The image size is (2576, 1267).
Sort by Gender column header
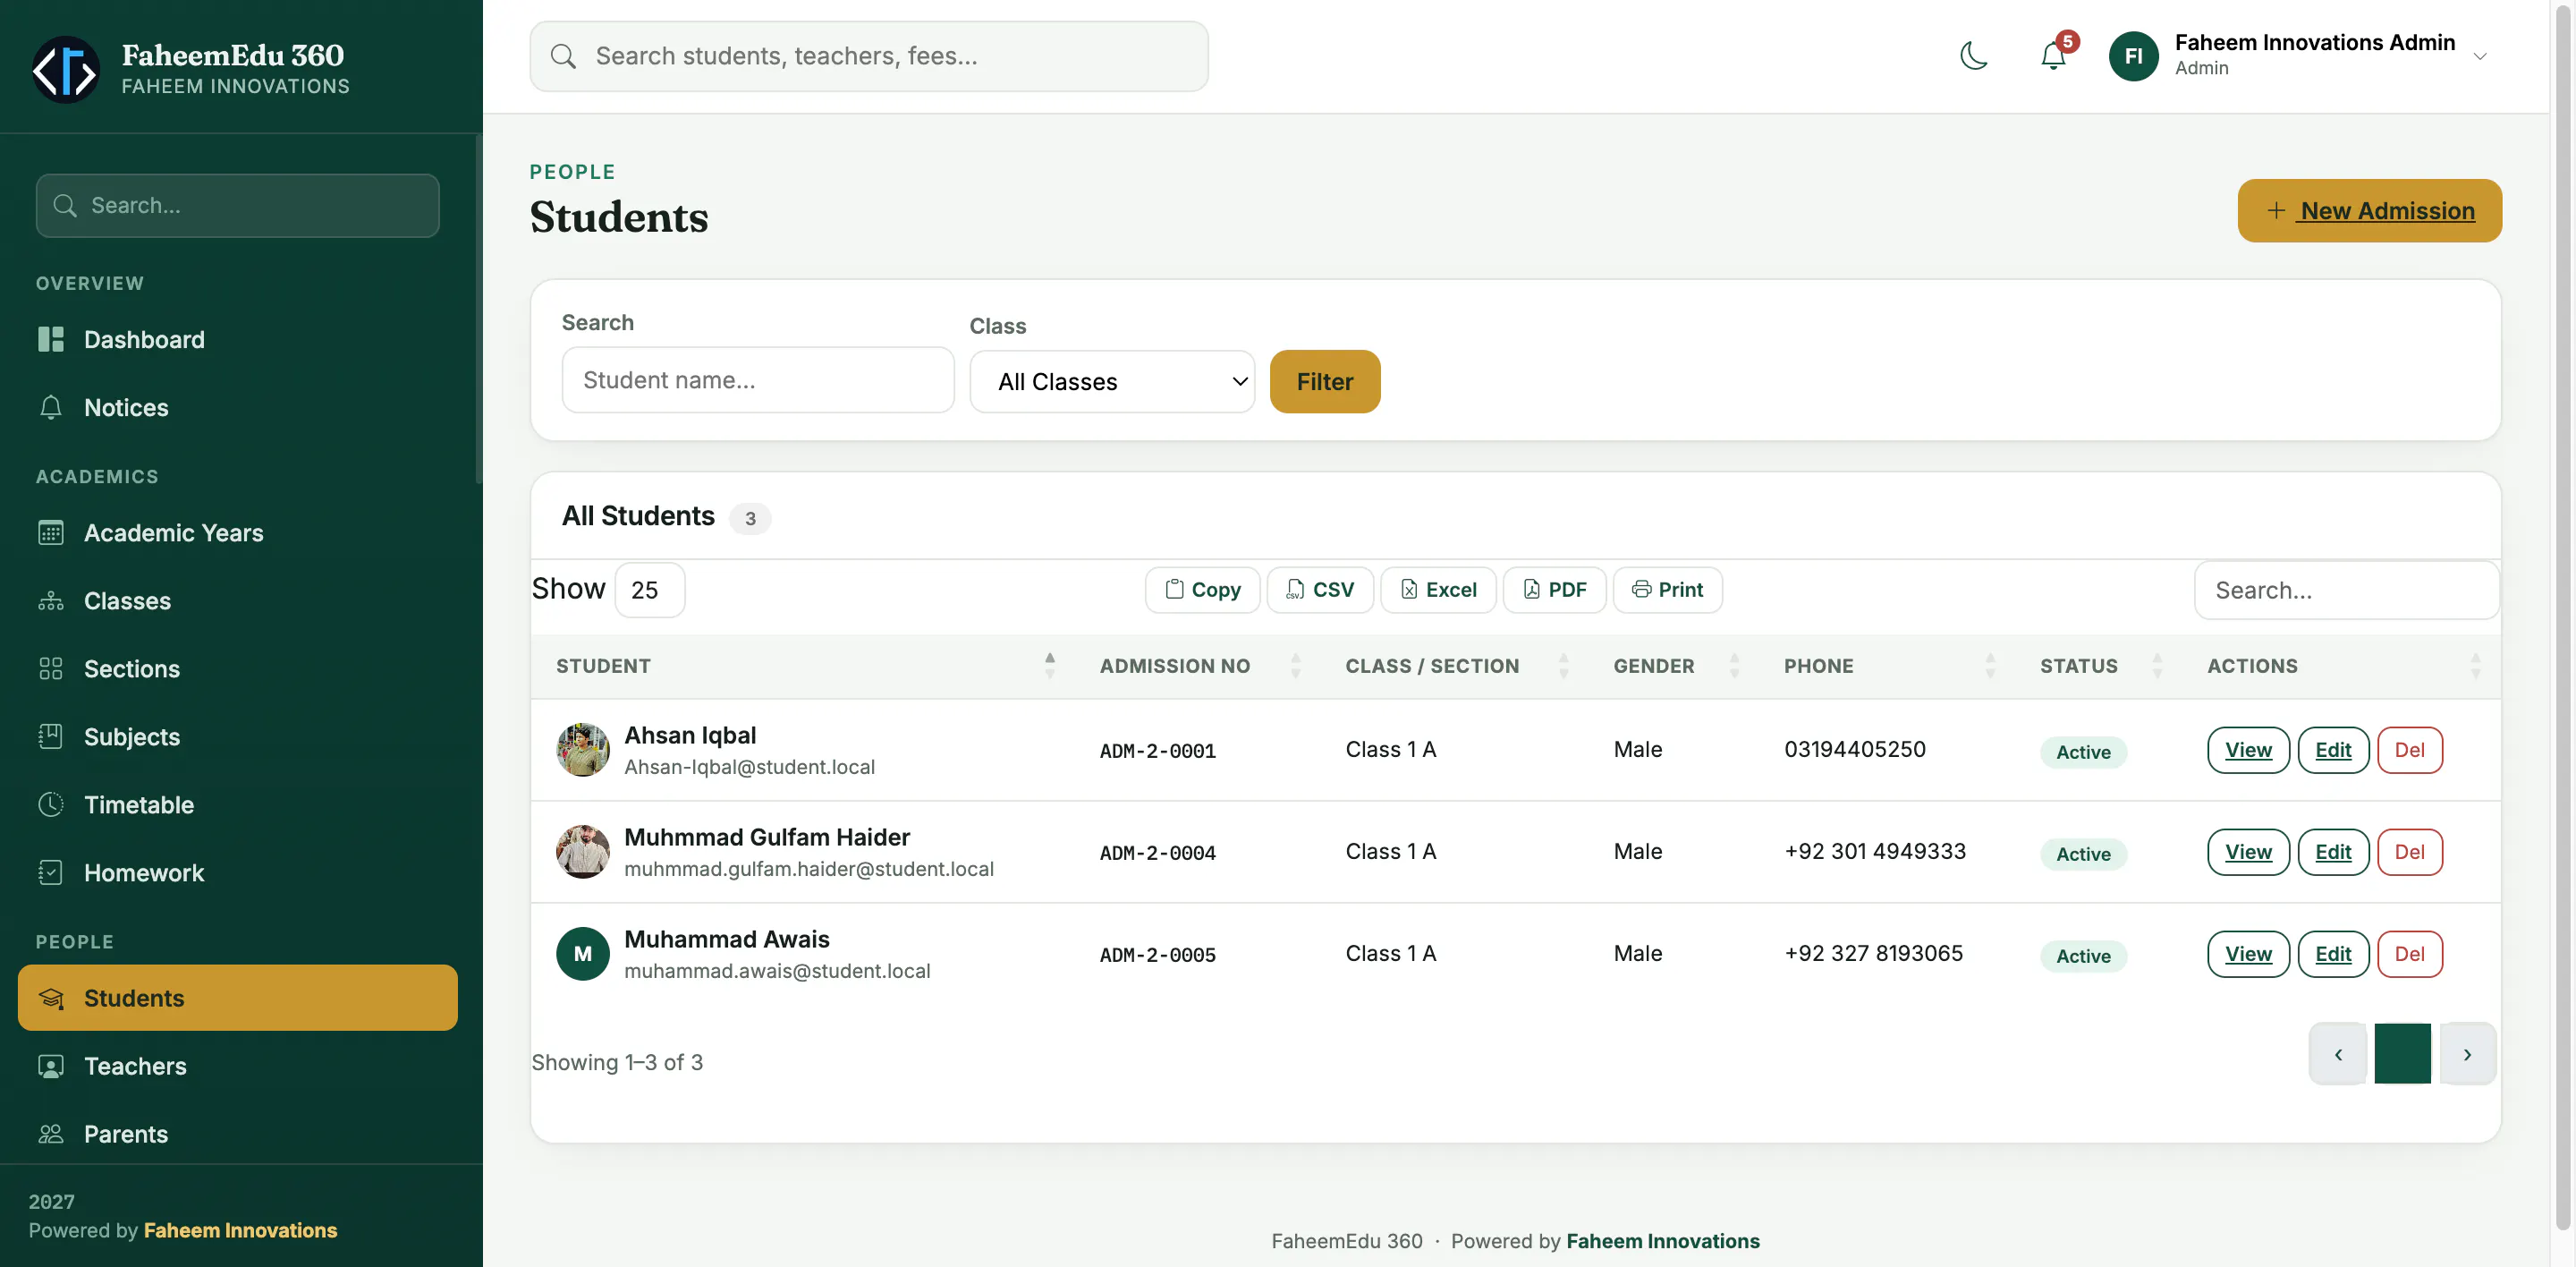[1674, 667]
